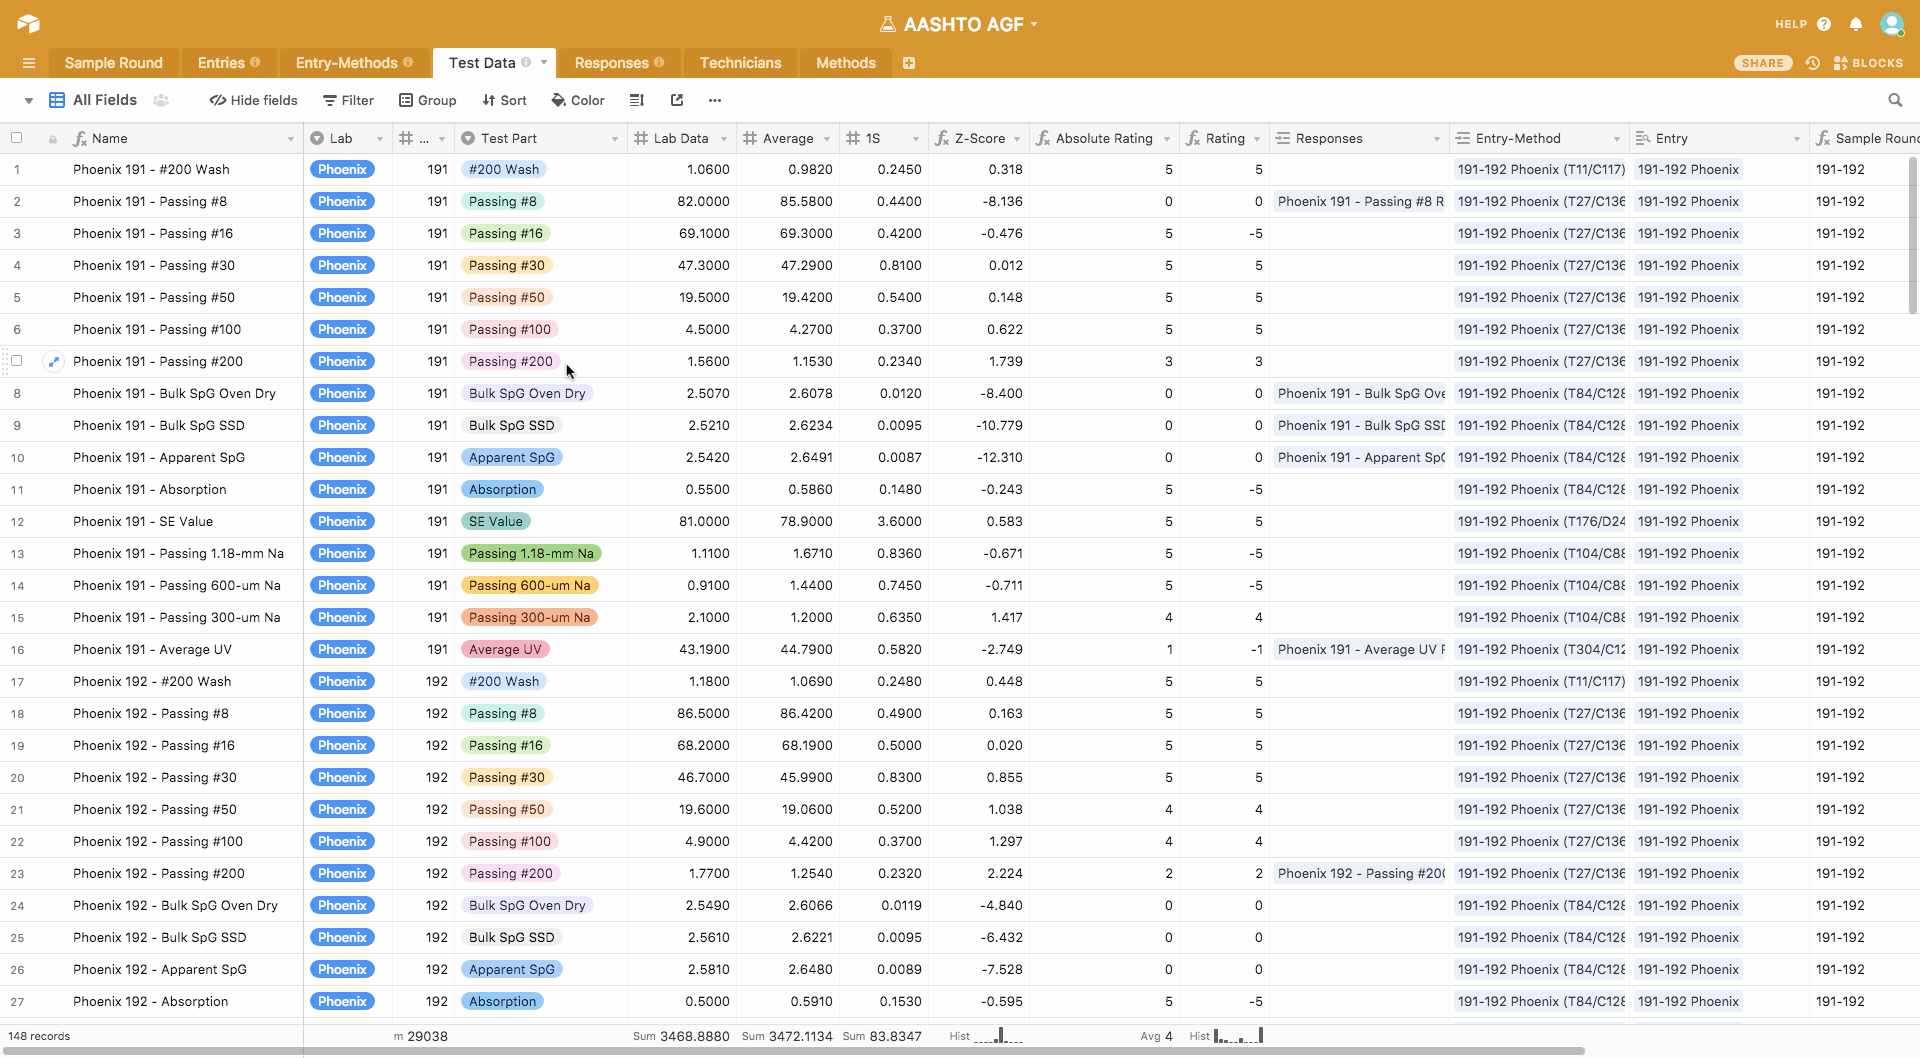This screenshot has width=1920, height=1058.
Task: Click the Avg 4 Absolute Rating summary
Action: click(1156, 1036)
